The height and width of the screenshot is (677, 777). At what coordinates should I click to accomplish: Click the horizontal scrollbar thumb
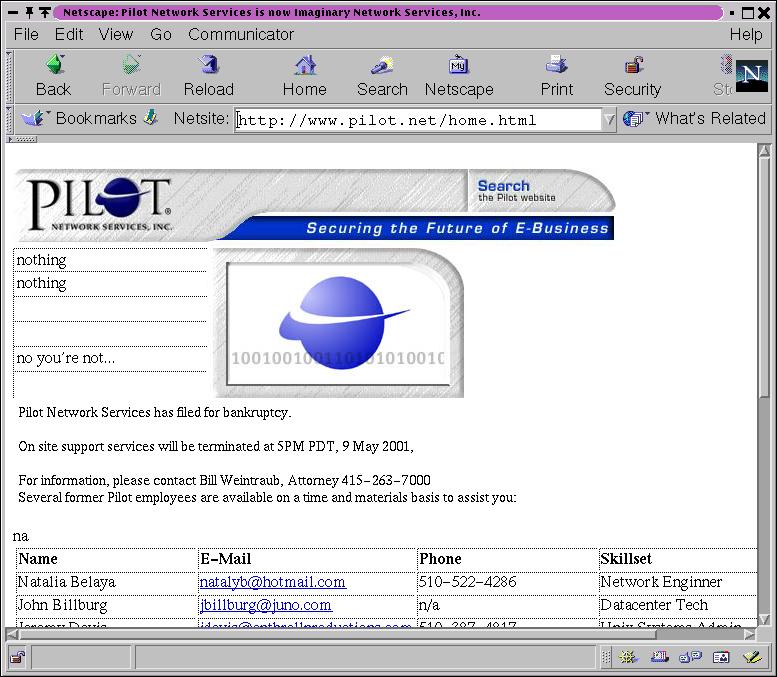click(x=338, y=634)
